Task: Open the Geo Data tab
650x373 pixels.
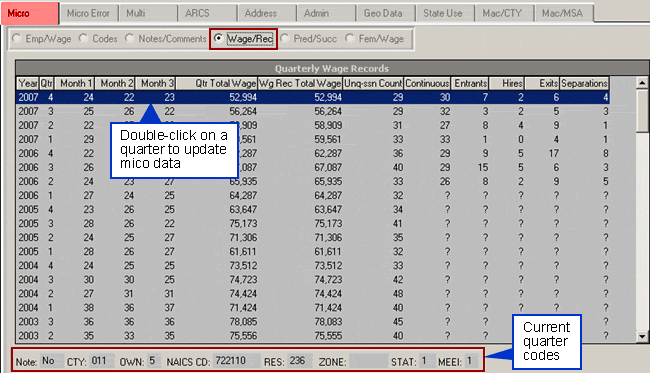Action: (385, 13)
